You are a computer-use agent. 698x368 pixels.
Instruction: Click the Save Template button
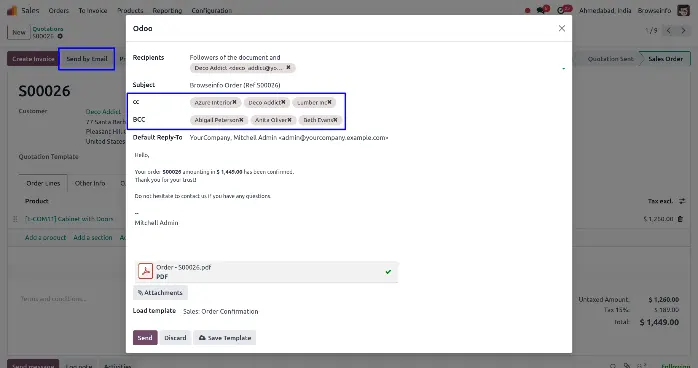click(x=225, y=338)
